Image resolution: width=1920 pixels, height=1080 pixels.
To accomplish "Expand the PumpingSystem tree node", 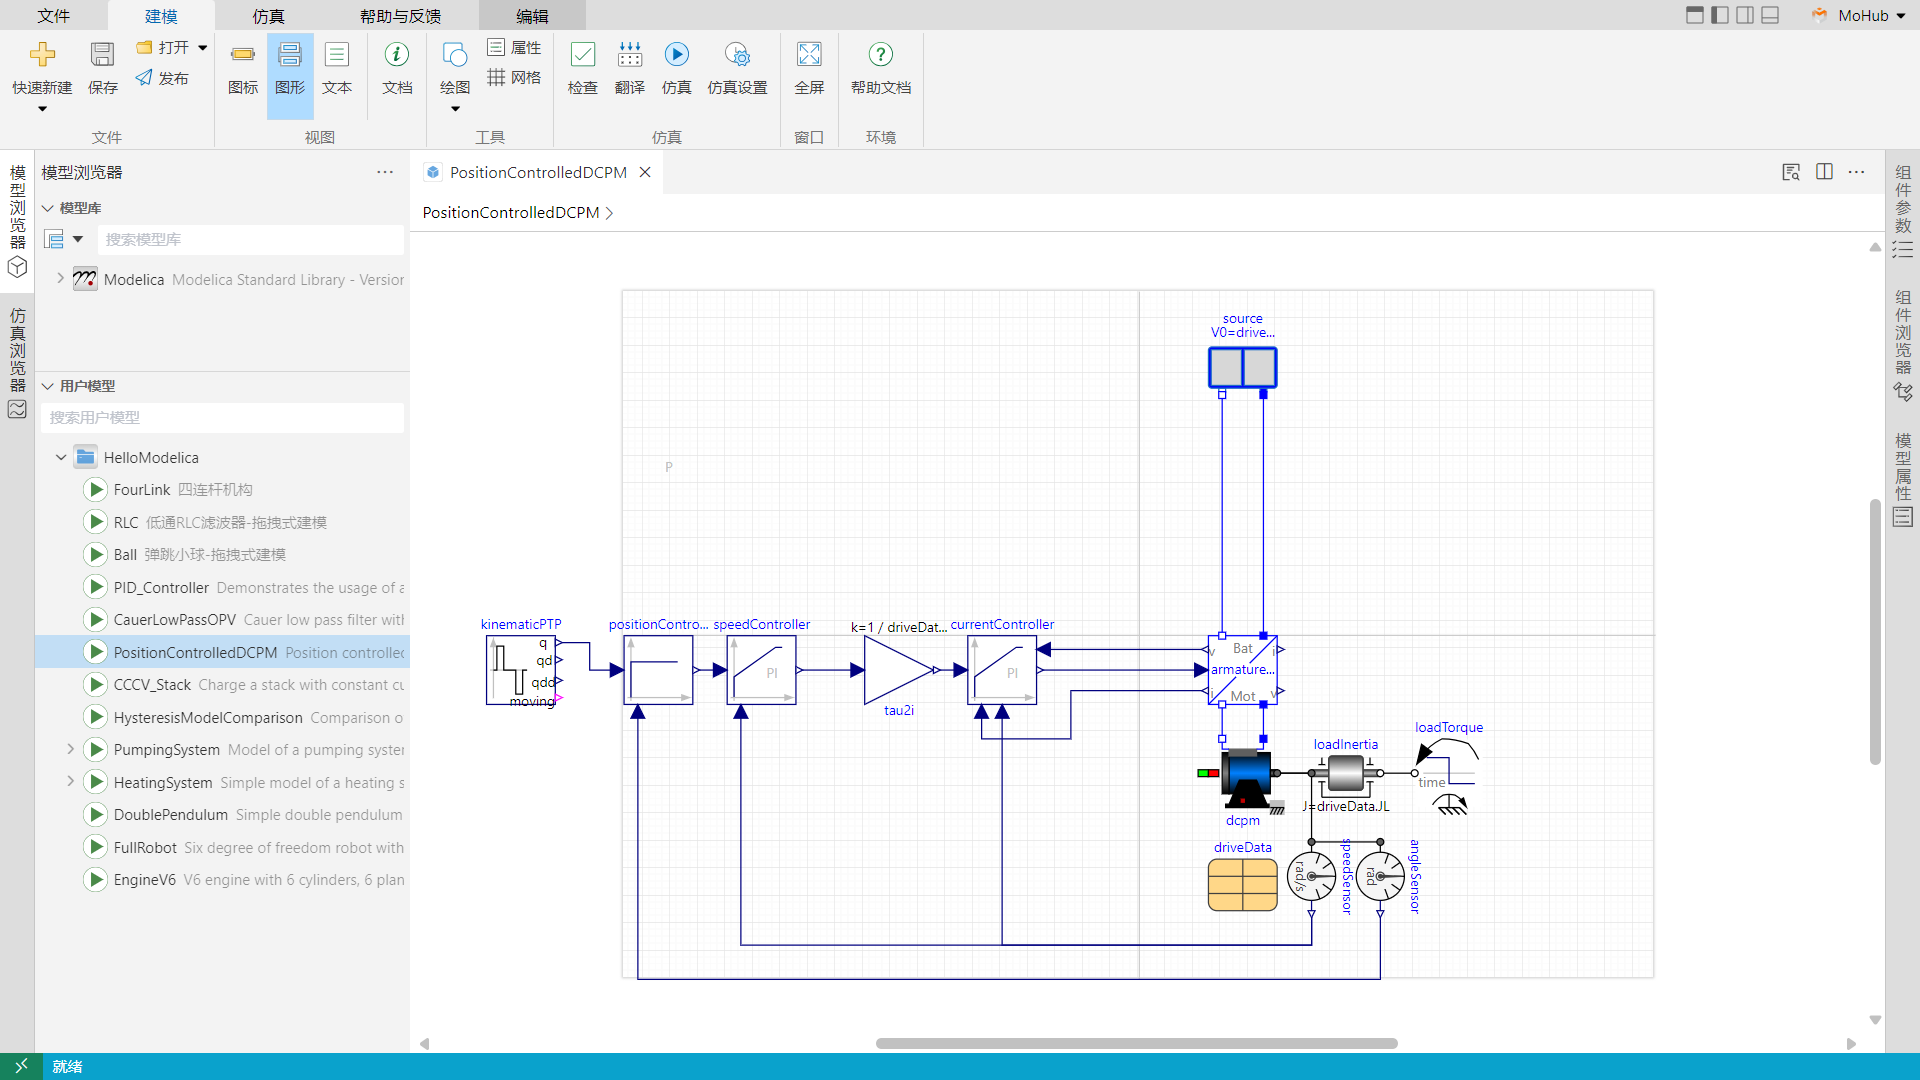I will coord(70,749).
